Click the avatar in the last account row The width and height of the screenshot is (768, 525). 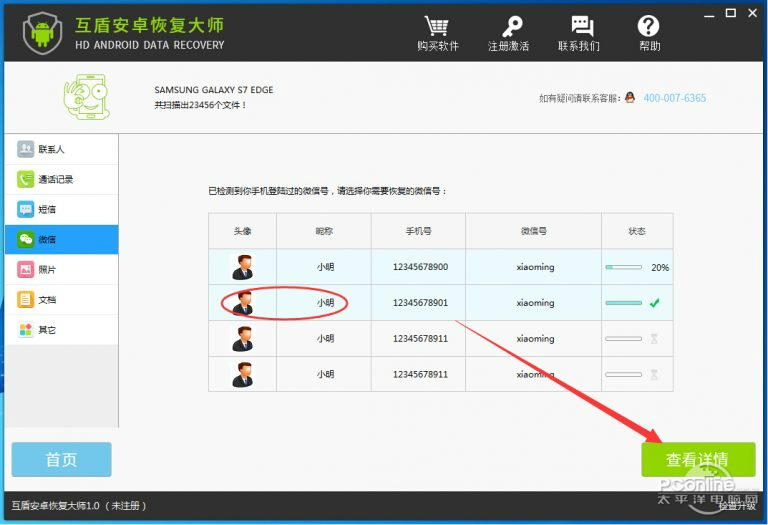click(242, 374)
